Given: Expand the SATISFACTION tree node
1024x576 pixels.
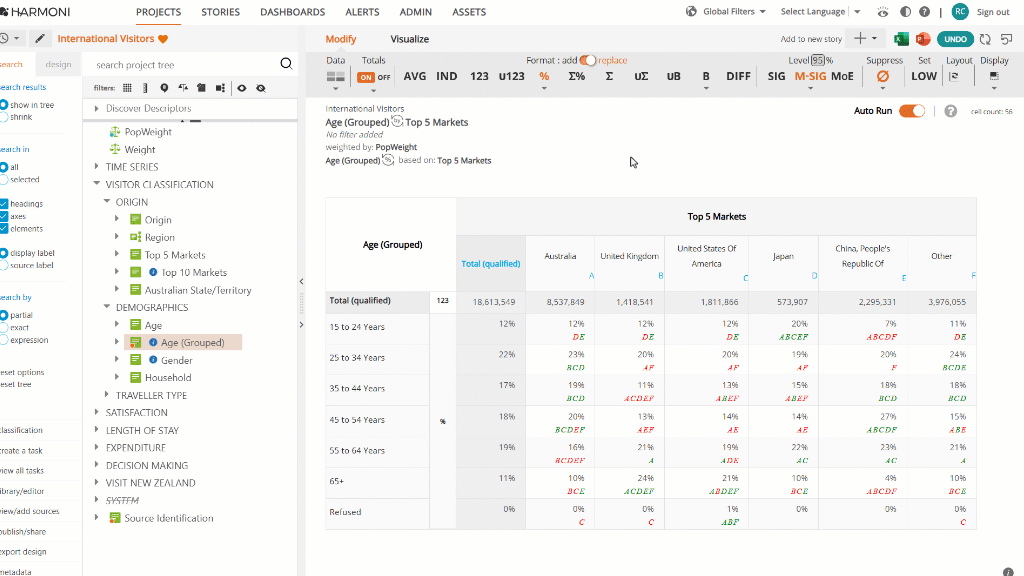Looking at the screenshot, I should click(x=97, y=412).
